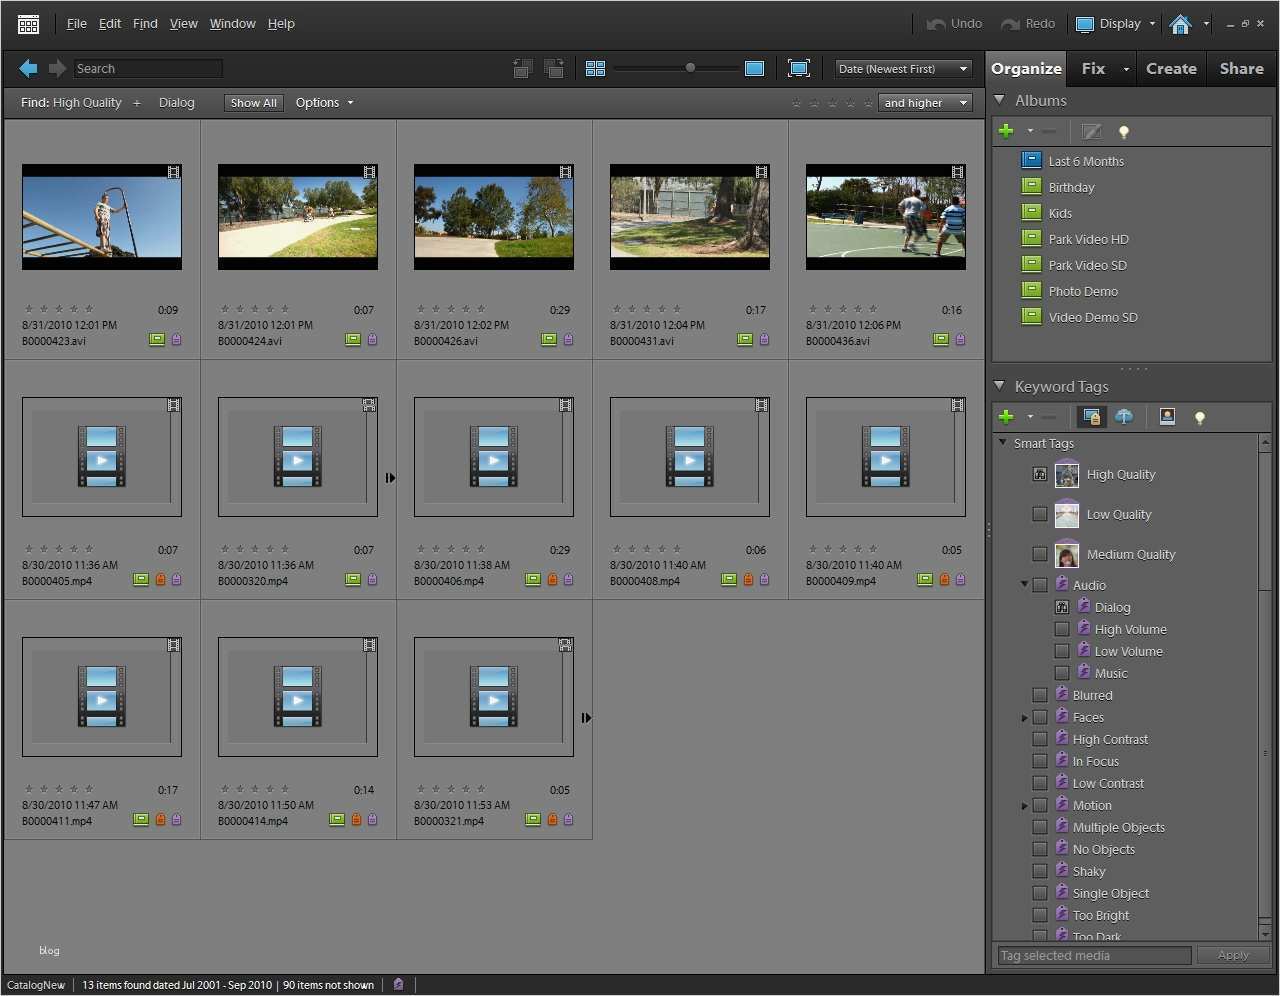Create a new keyword tag with the green plus icon
This screenshot has height=996, width=1280.
(1007, 417)
